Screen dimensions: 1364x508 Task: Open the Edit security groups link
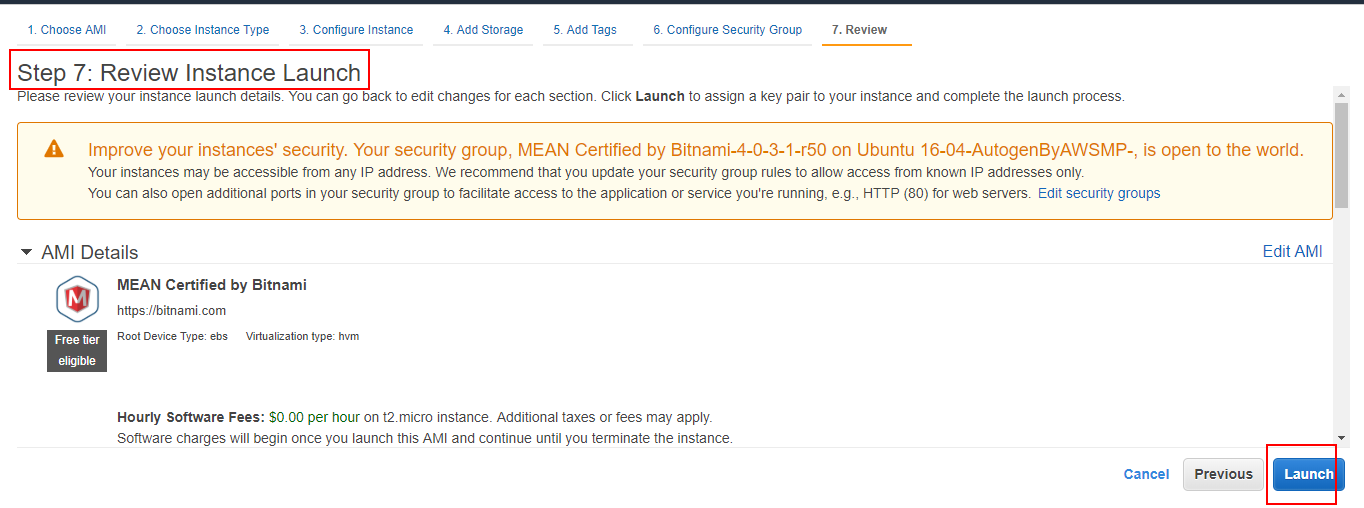coord(1098,193)
